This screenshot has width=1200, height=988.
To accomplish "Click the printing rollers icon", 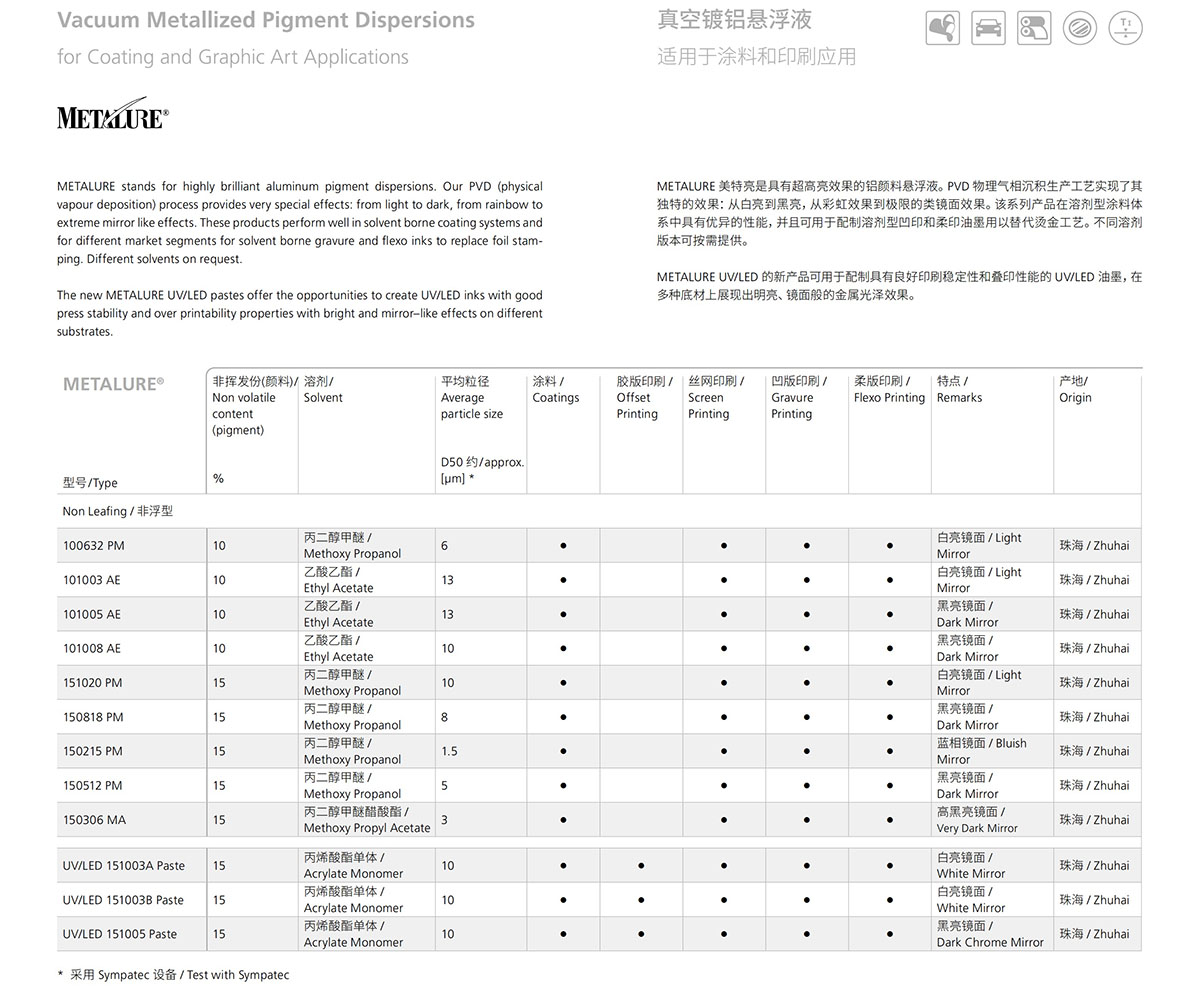I will 1034,28.
